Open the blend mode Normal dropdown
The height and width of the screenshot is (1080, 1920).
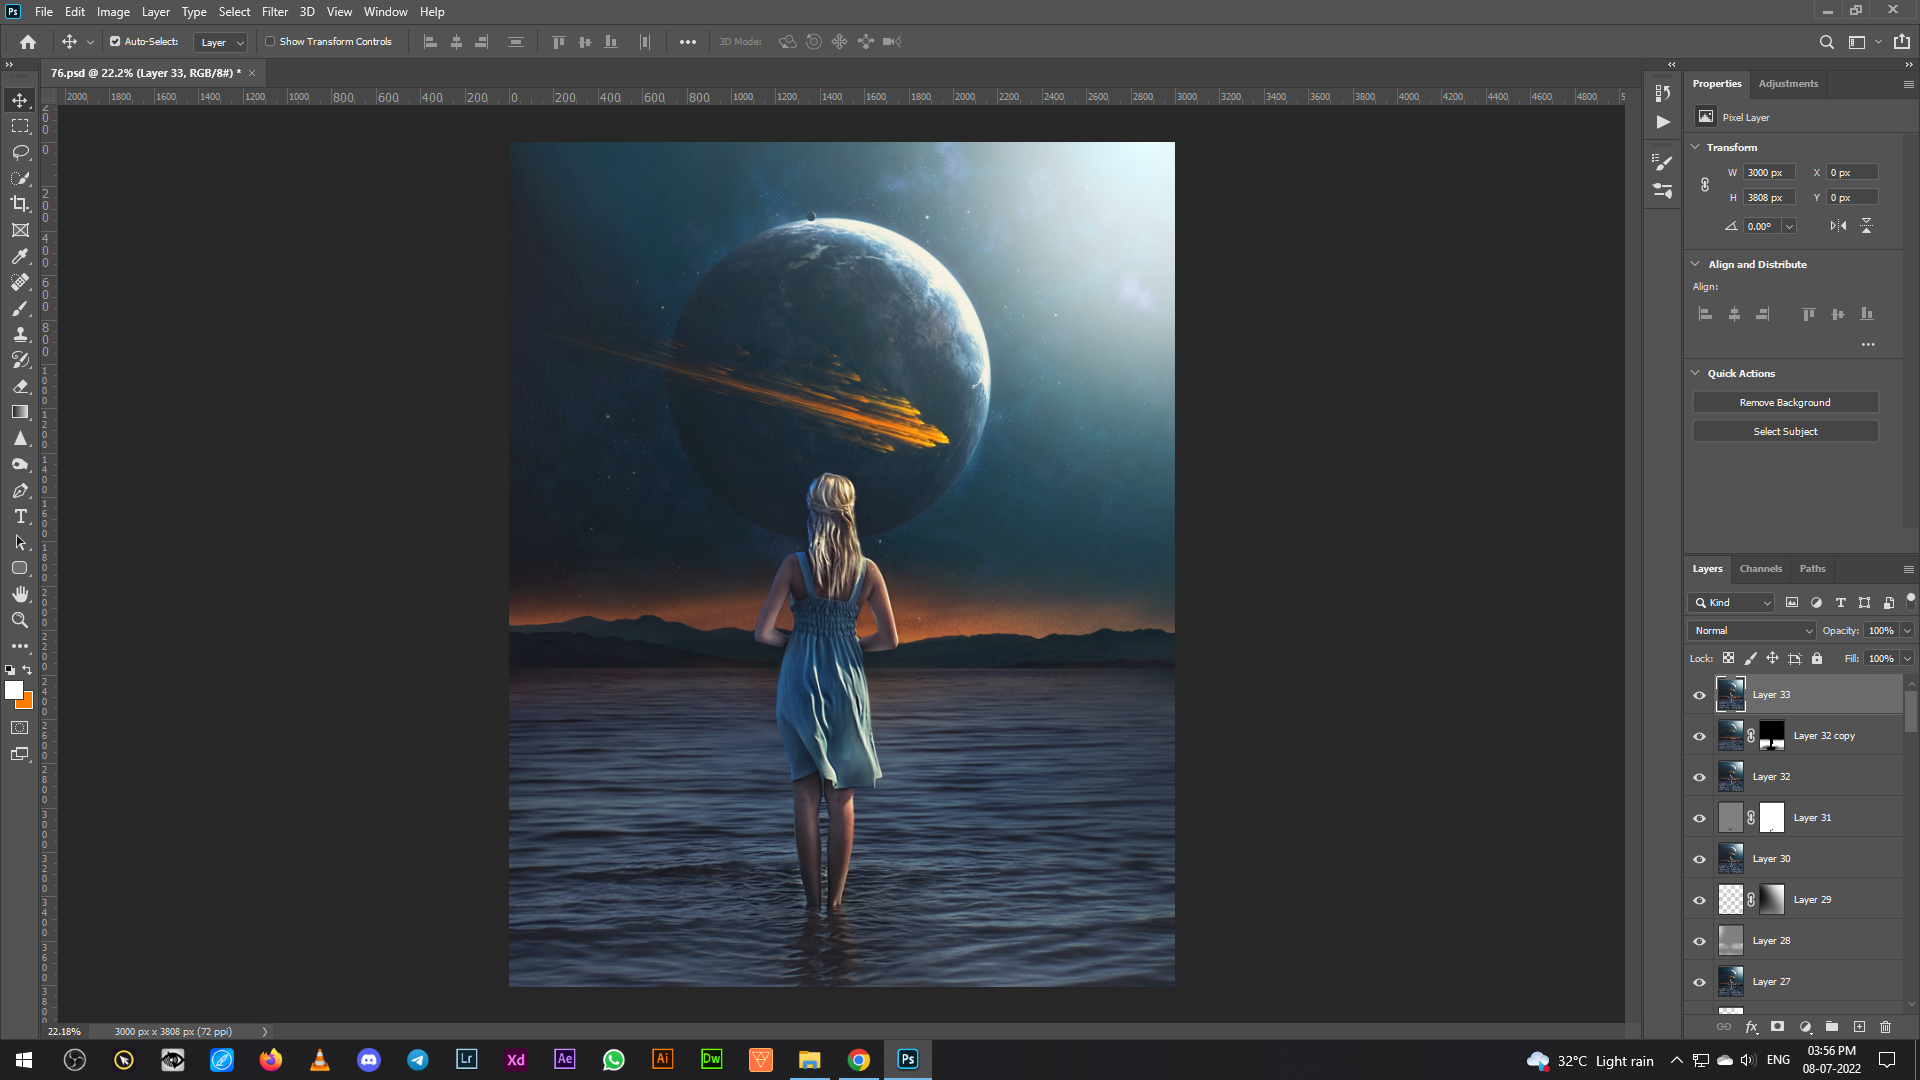pyautogui.click(x=1751, y=631)
